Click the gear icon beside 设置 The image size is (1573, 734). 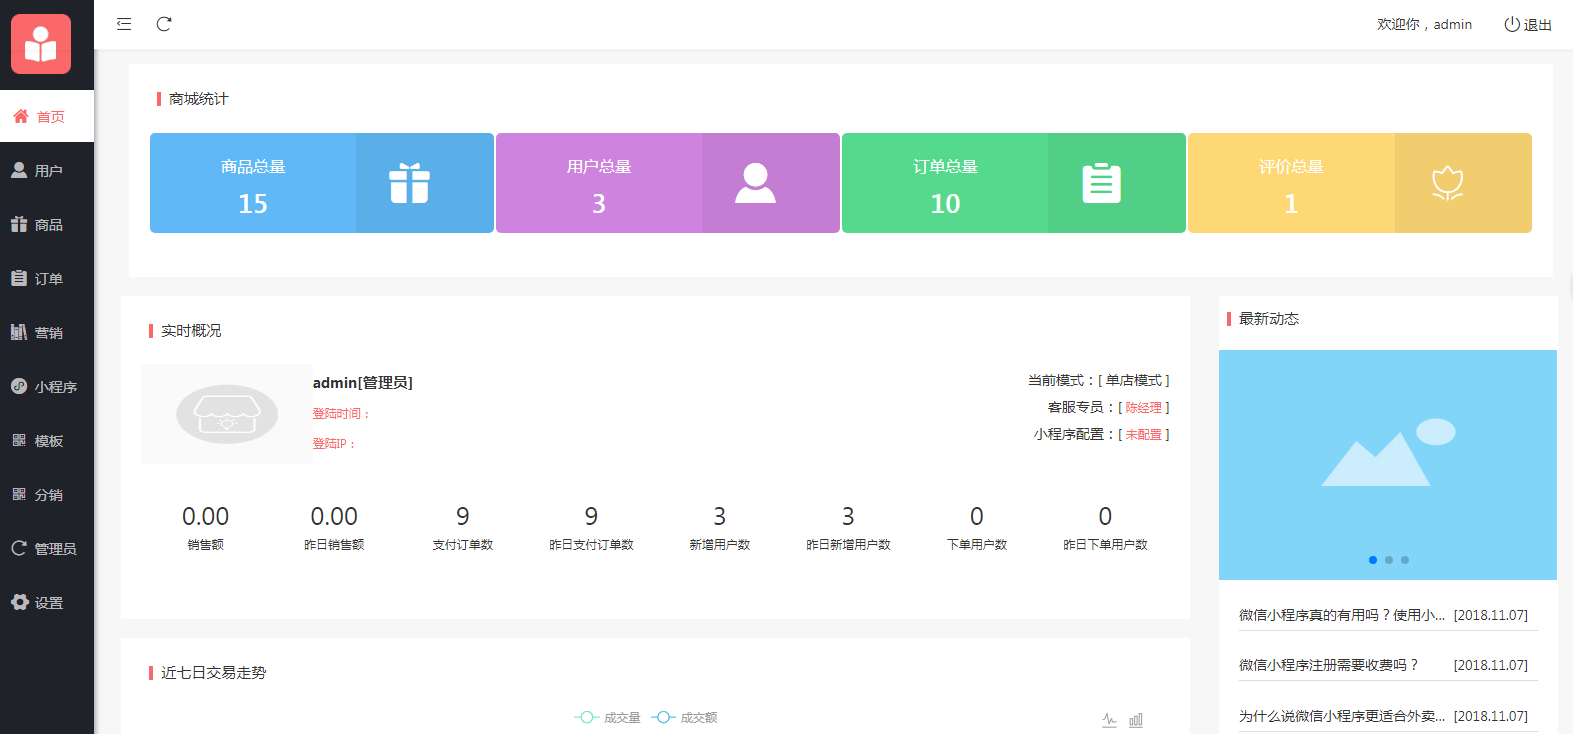click(x=19, y=602)
